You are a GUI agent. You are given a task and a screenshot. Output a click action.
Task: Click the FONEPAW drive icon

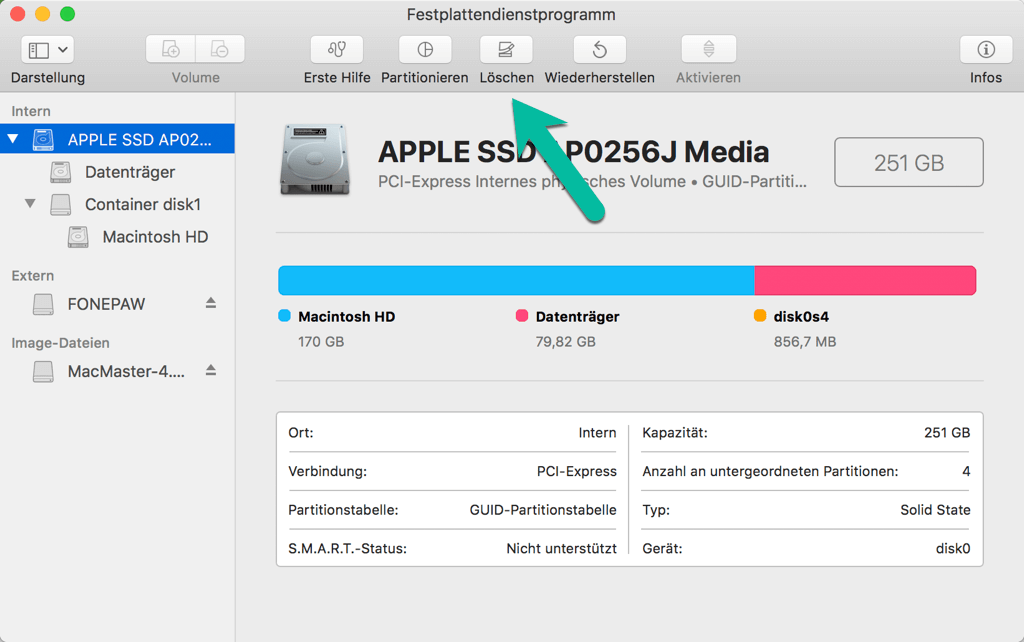coord(43,304)
